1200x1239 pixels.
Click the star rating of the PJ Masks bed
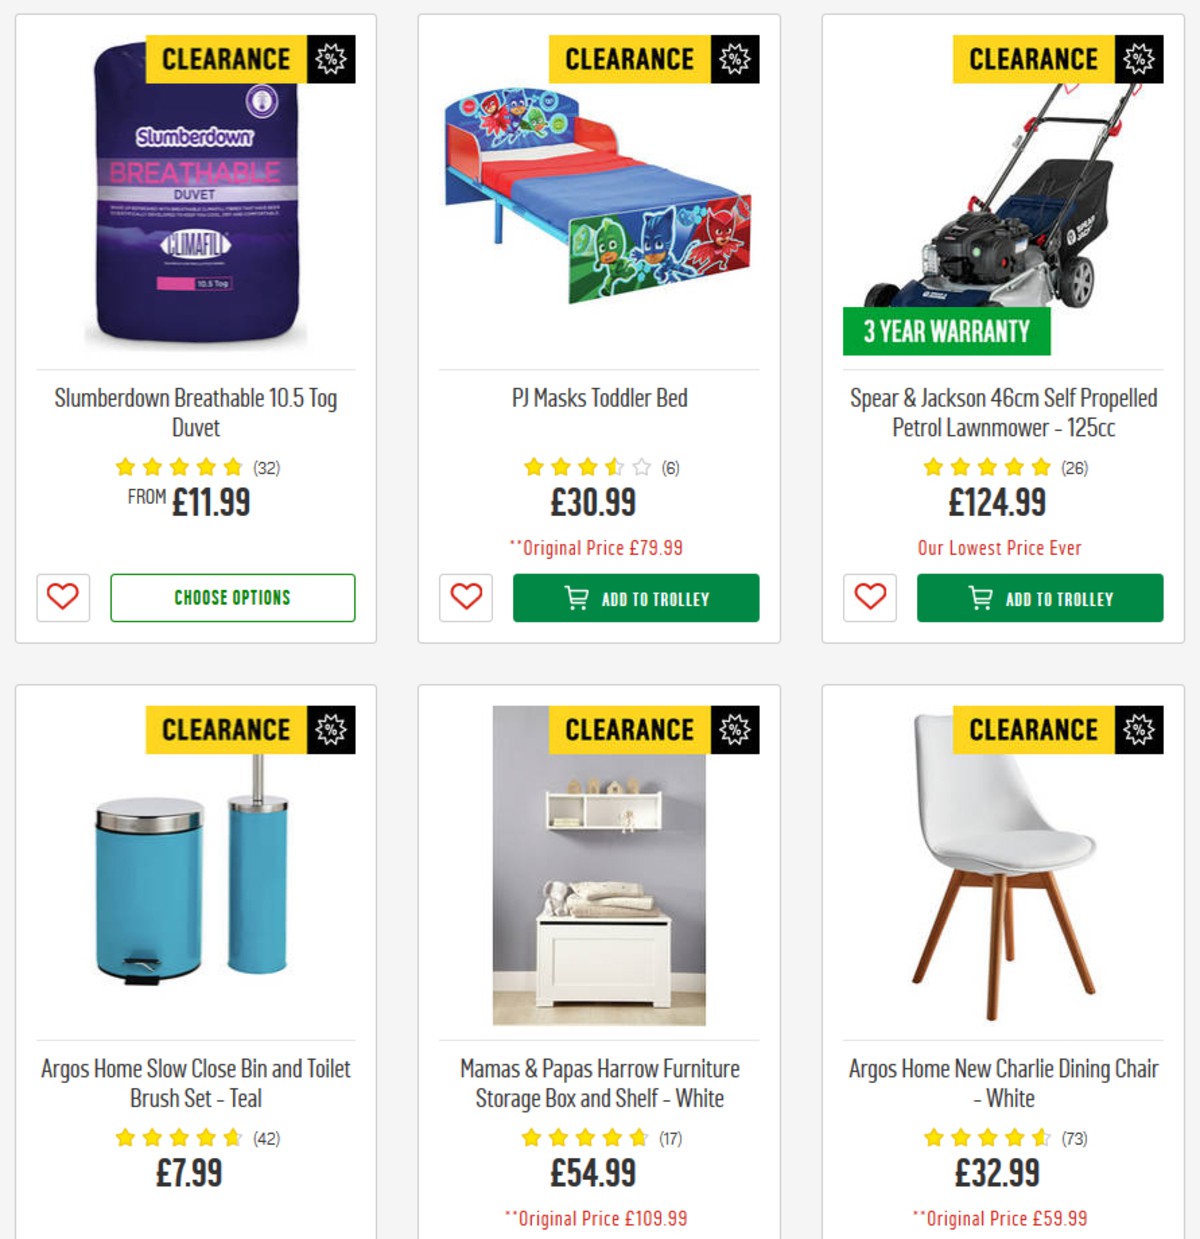tap(588, 466)
